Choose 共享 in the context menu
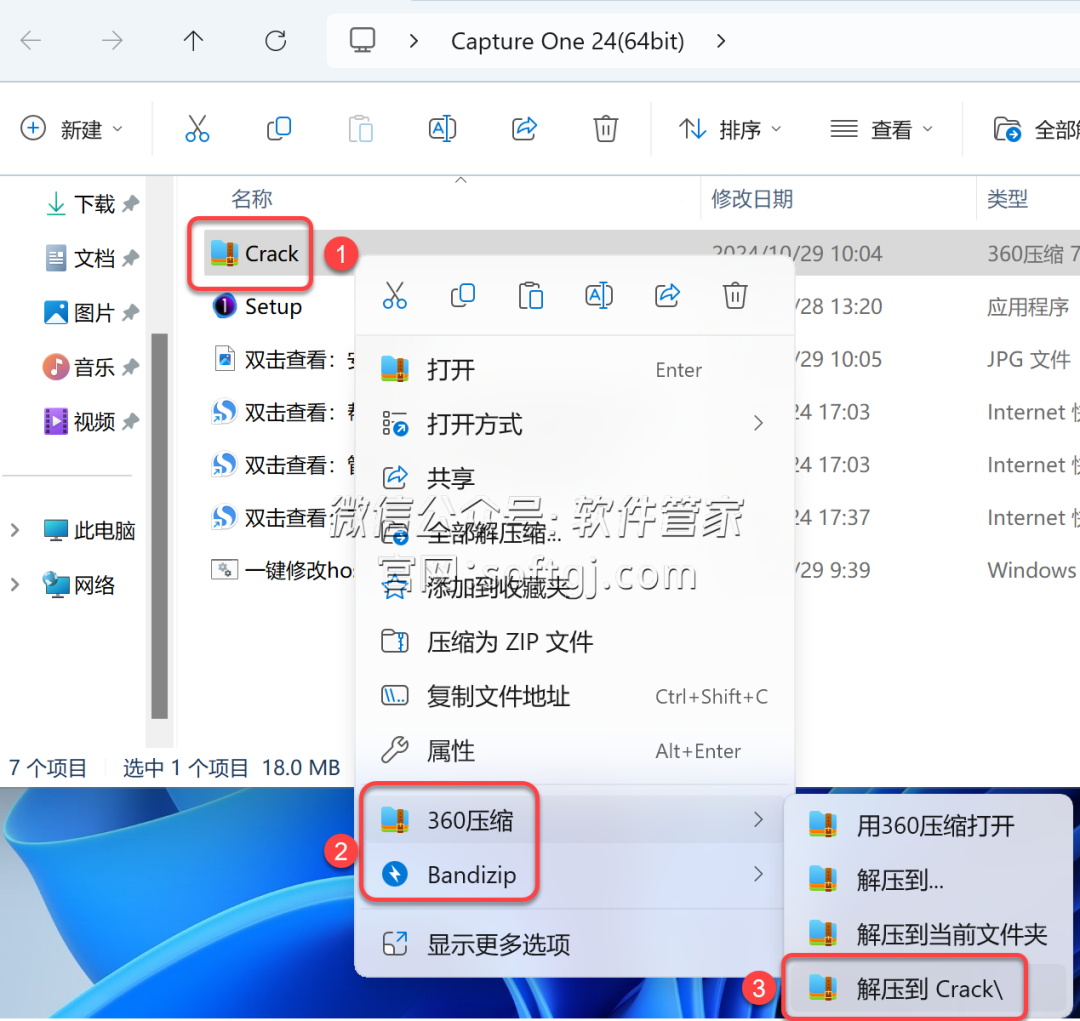Image resolution: width=1080 pixels, height=1021 pixels. 574,477
